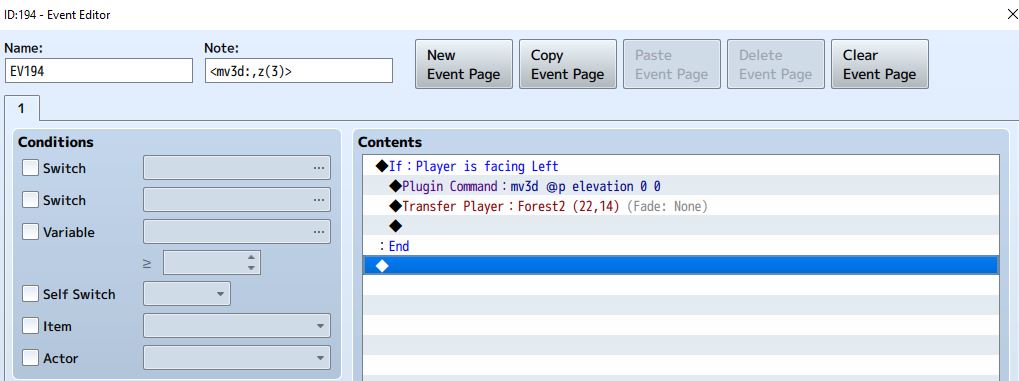Image resolution: width=1019 pixels, height=381 pixels.
Task: Open the first Switch selector ellipsis field
Action: (x=237, y=168)
